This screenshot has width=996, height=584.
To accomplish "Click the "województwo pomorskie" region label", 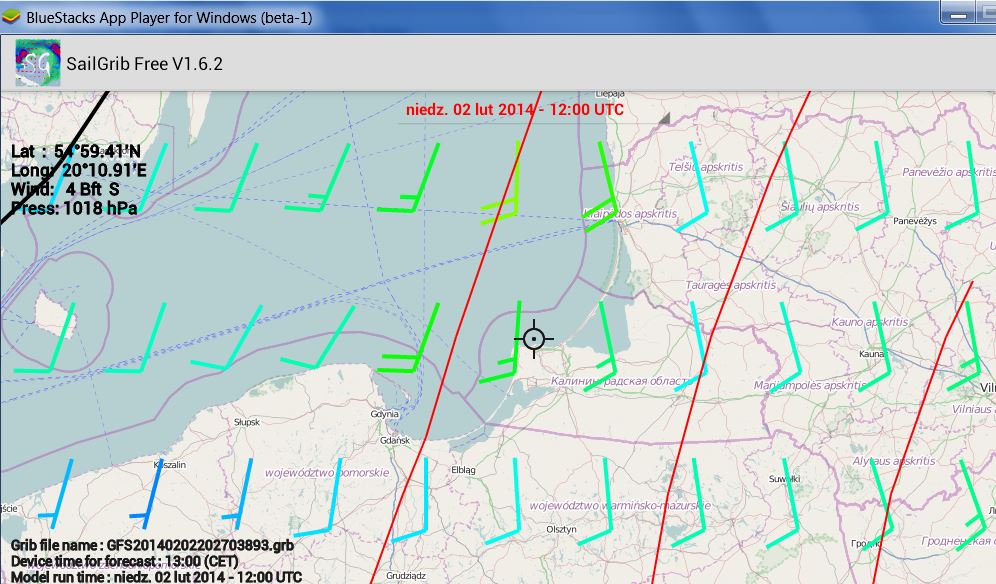I will [x=327, y=473].
